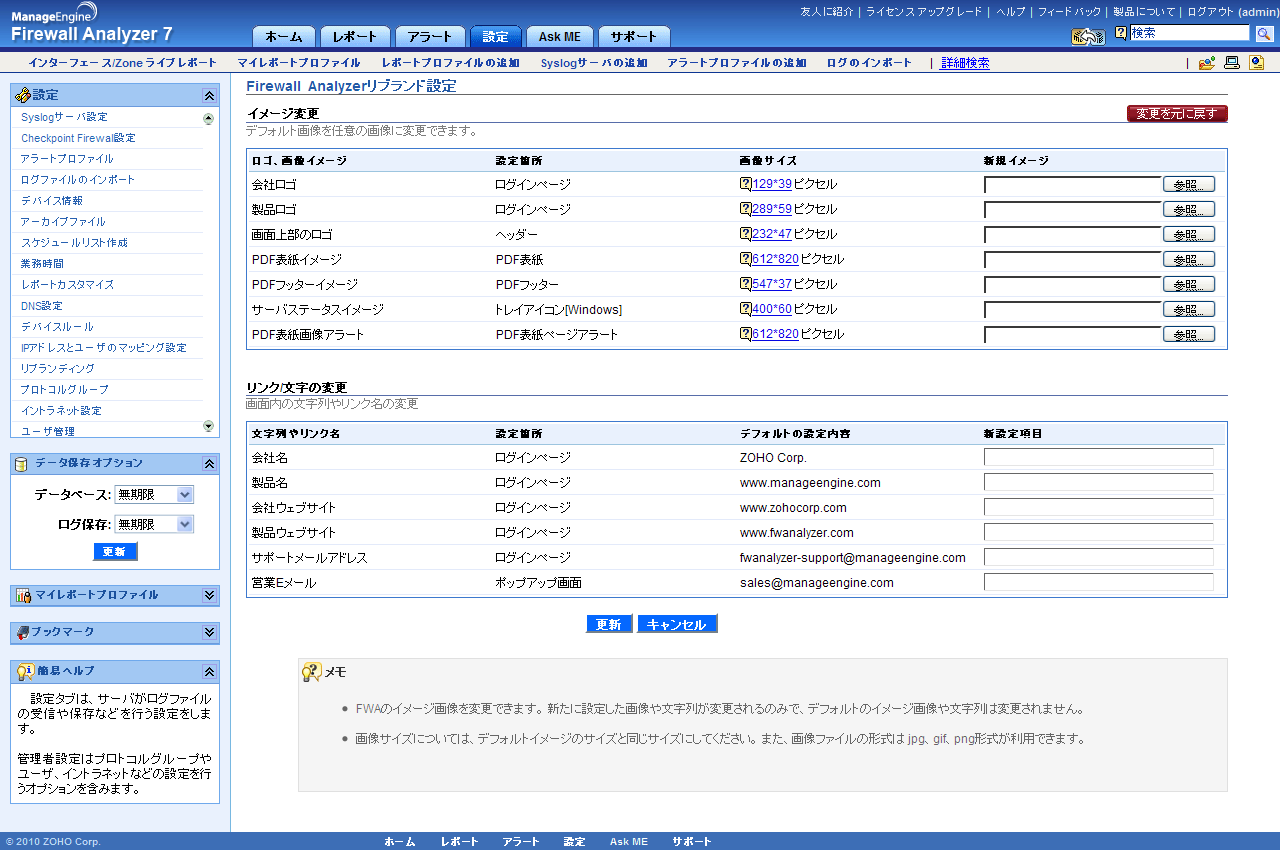The height and width of the screenshot is (850, 1280).
Task: Click 参照 button for 製品ロゴ
Action: point(1189,209)
